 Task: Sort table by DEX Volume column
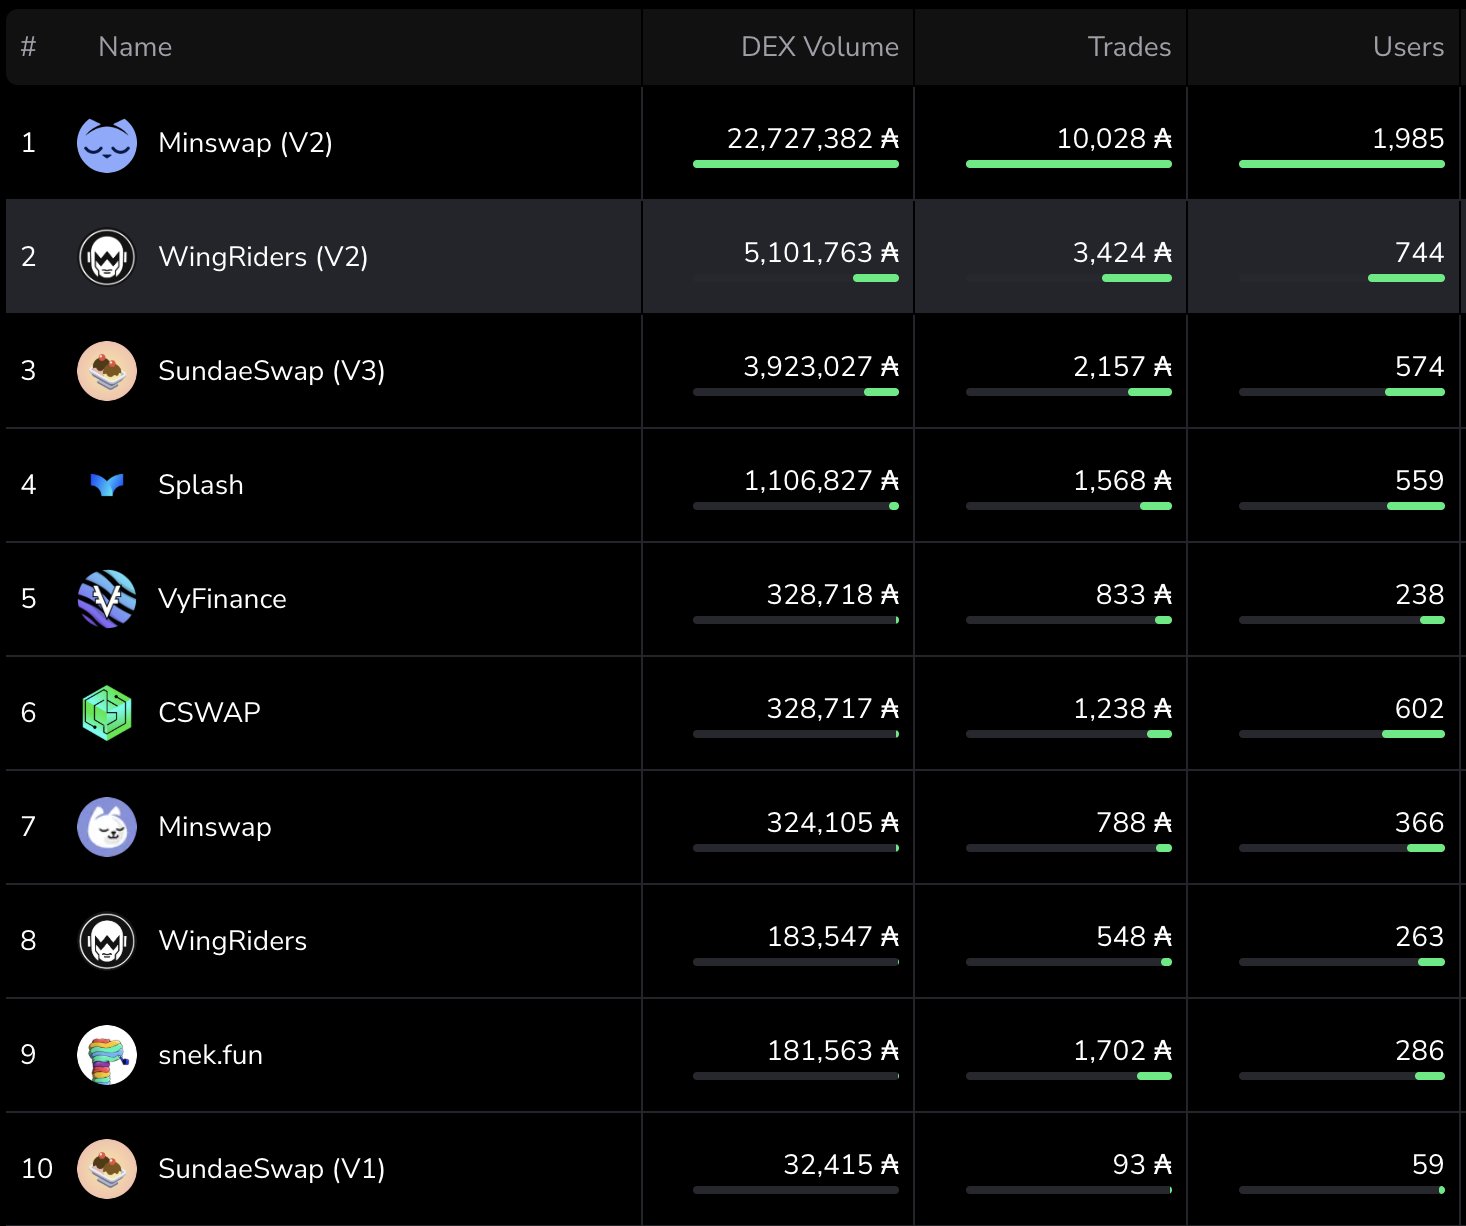pyautogui.click(x=819, y=47)
